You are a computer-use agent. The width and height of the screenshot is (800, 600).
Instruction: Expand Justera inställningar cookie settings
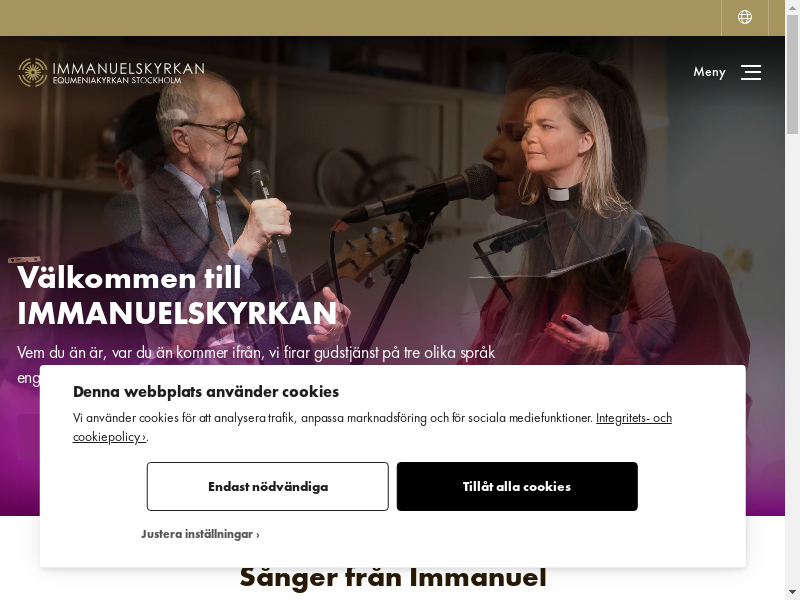200,534
